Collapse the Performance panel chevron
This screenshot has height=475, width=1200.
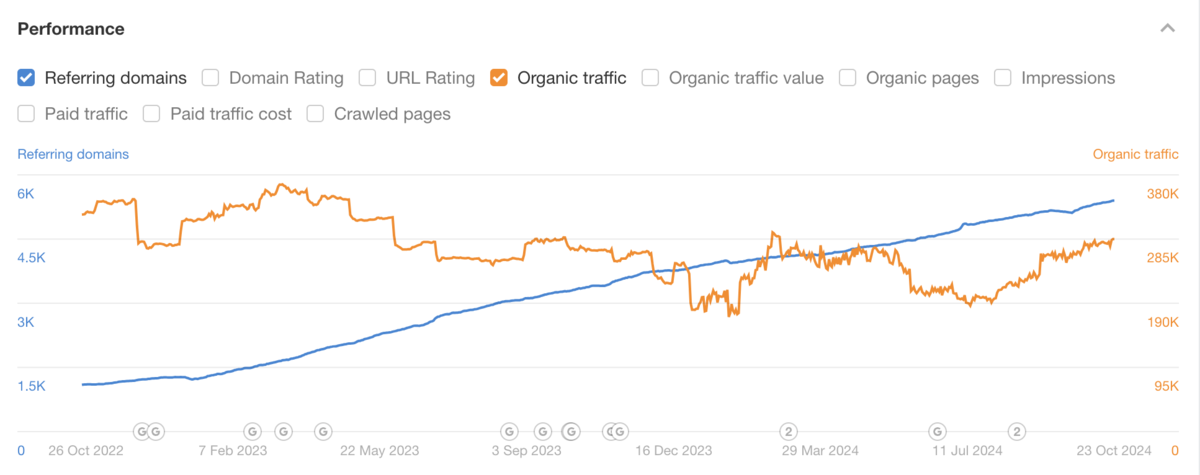(1167, 29)
